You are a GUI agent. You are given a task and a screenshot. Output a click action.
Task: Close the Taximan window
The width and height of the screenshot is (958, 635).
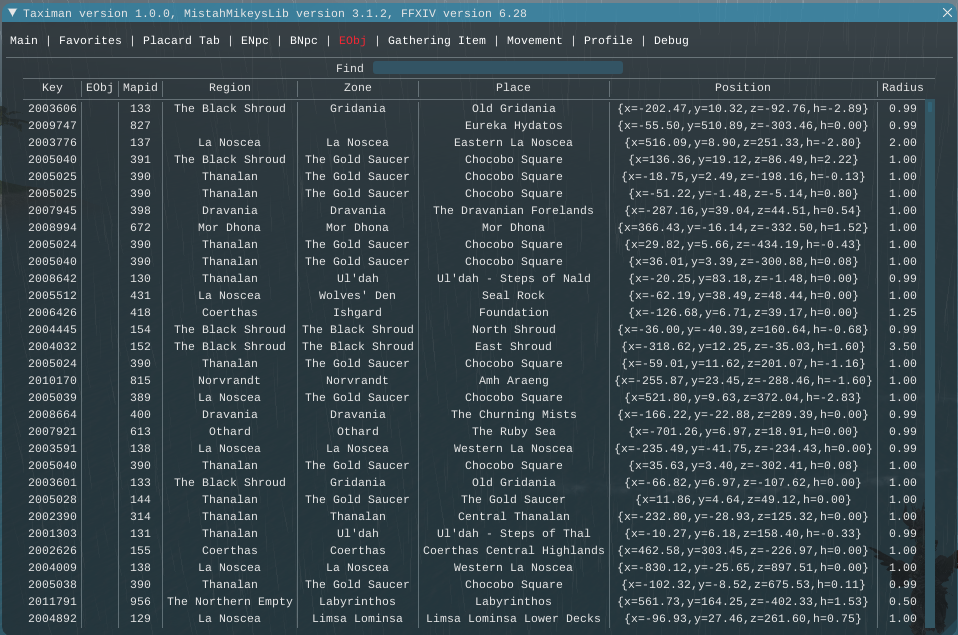click(947, 13)
